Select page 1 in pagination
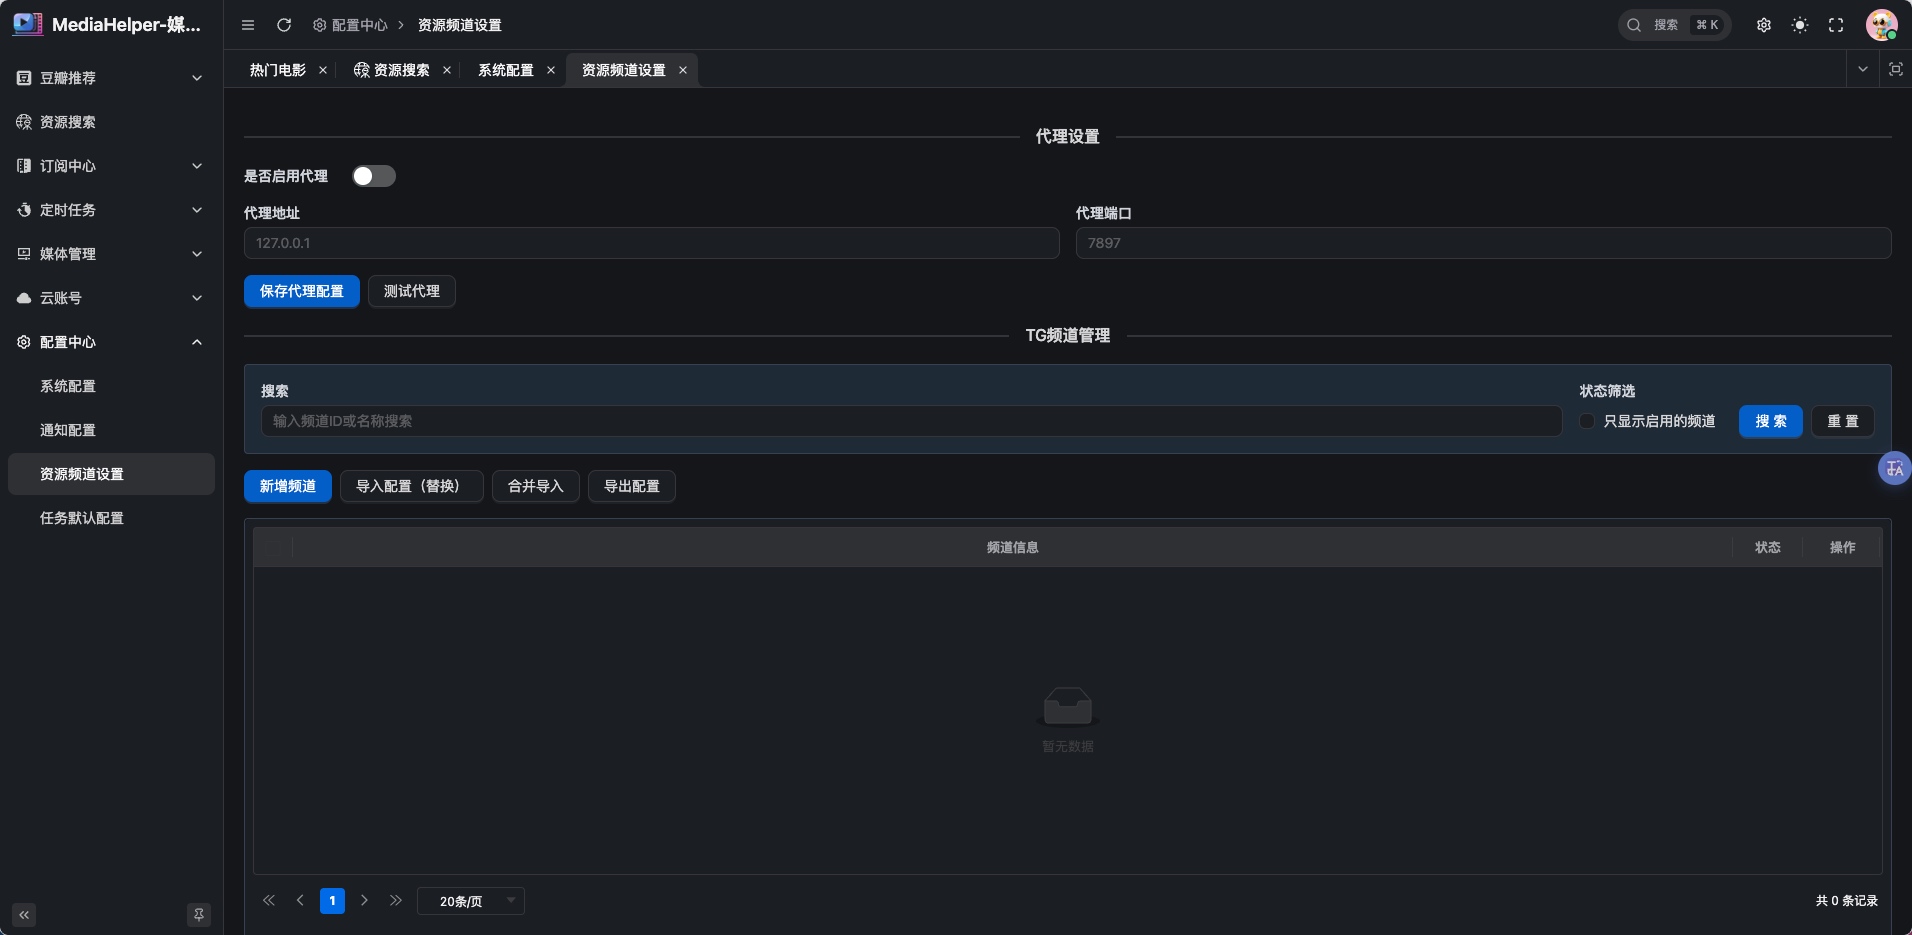The image size is (1912, 935). point(332,901)
